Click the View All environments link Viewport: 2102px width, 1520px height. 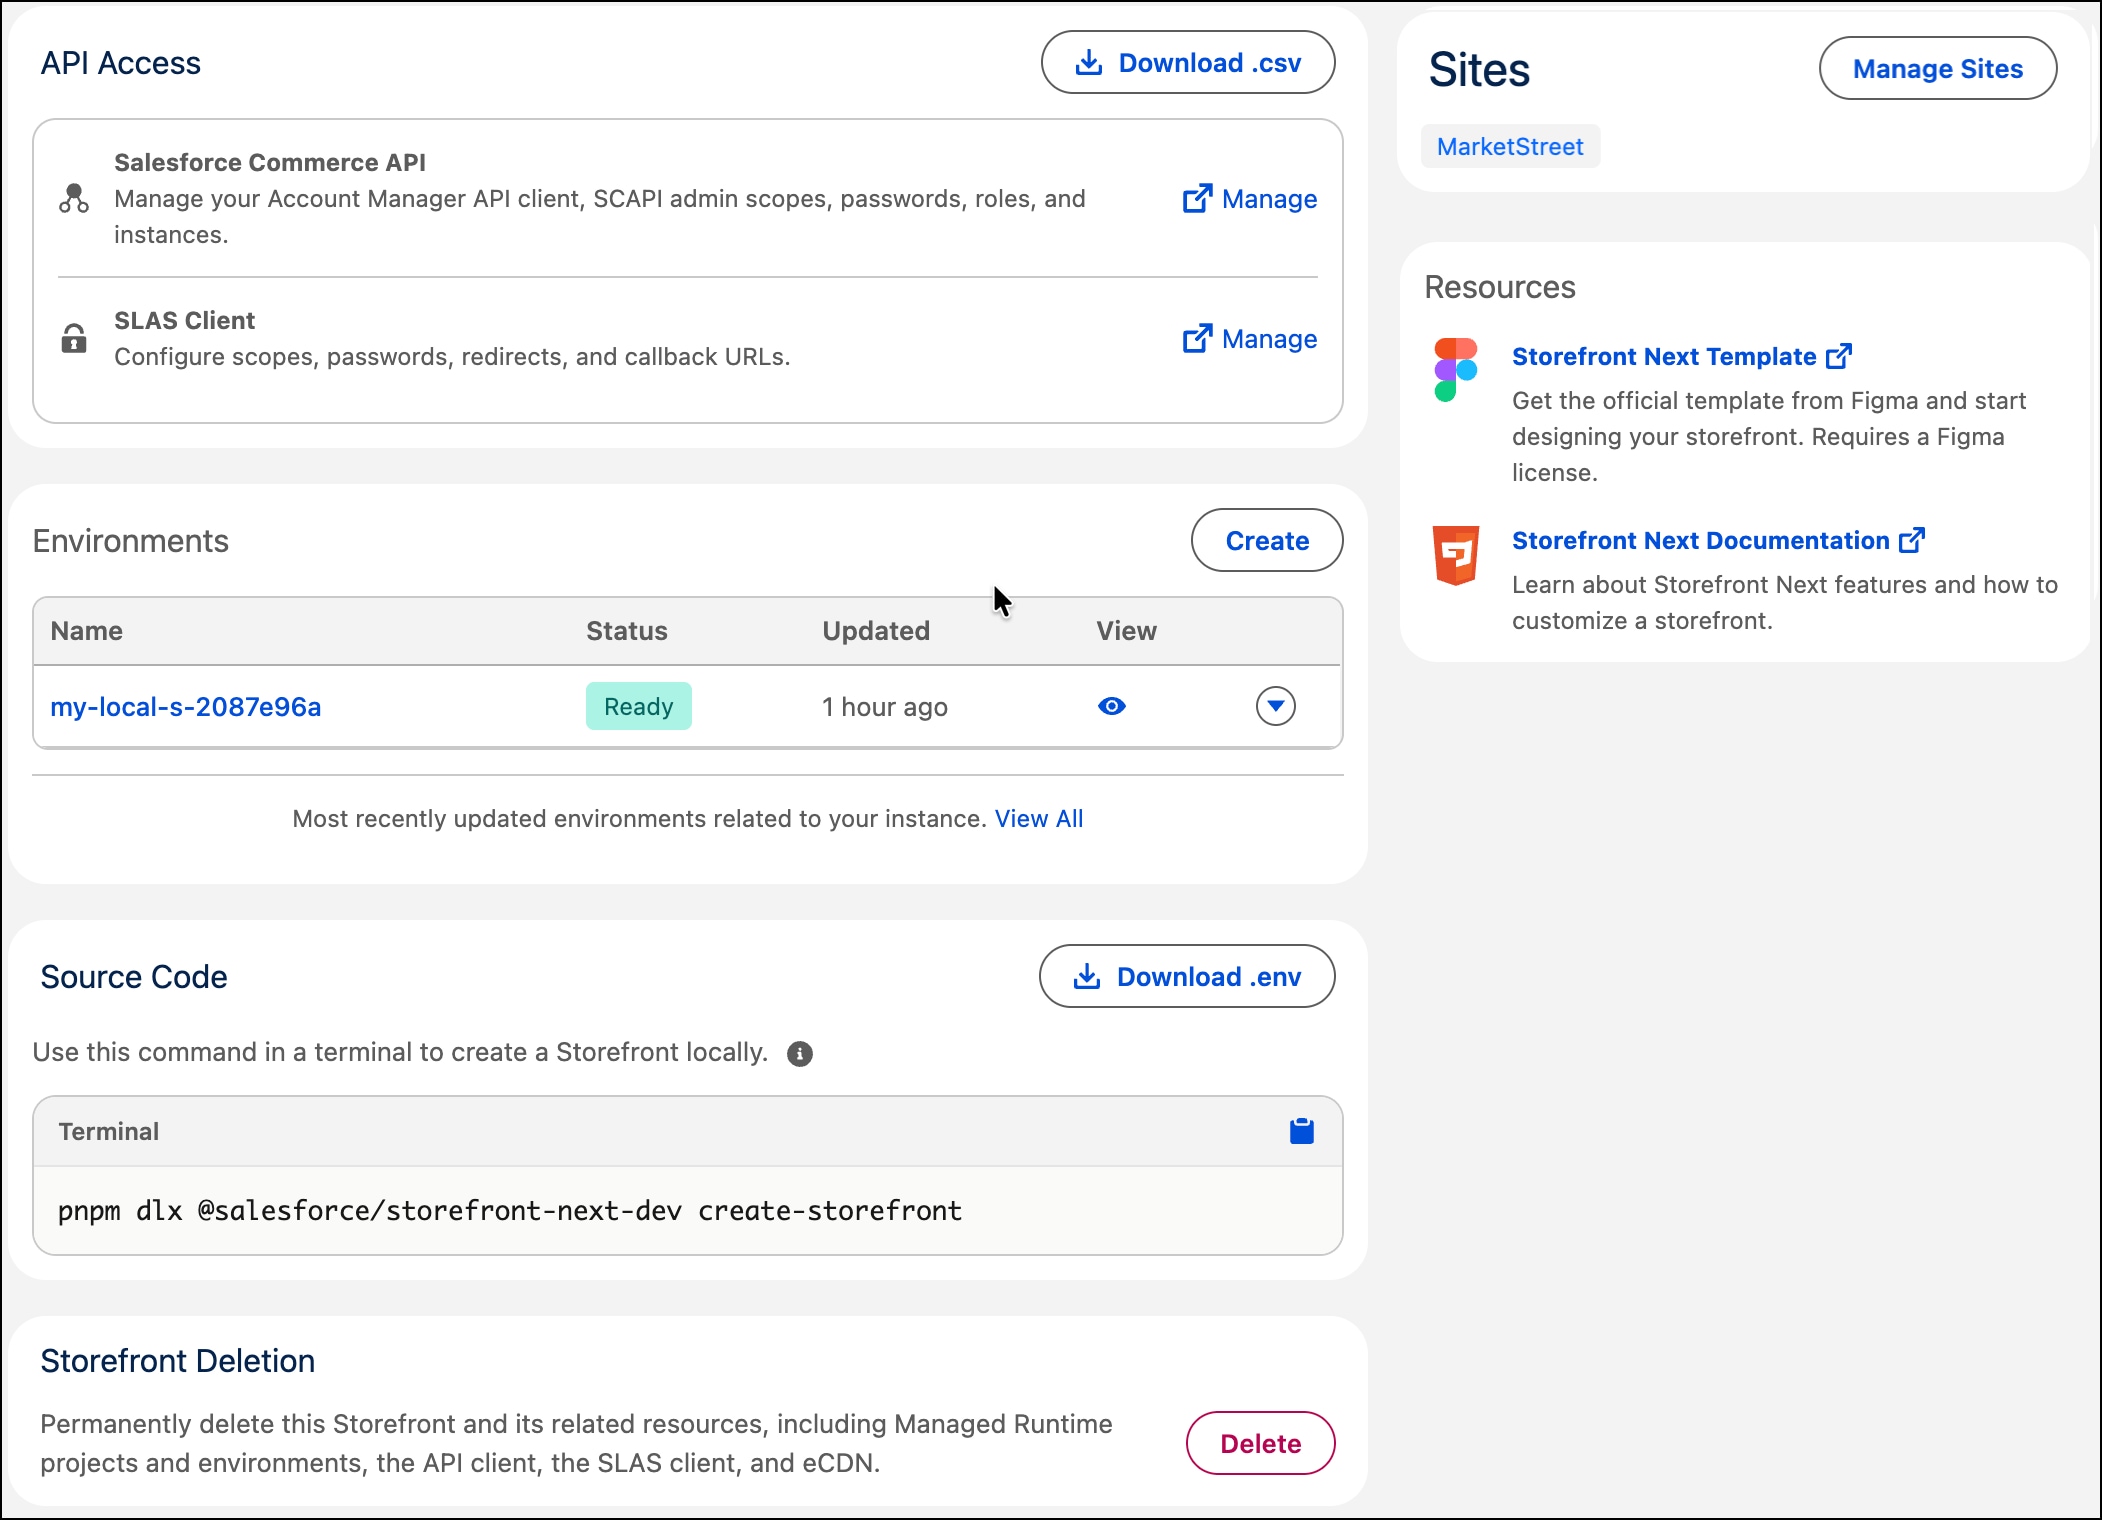click(x=1039, y=819)
